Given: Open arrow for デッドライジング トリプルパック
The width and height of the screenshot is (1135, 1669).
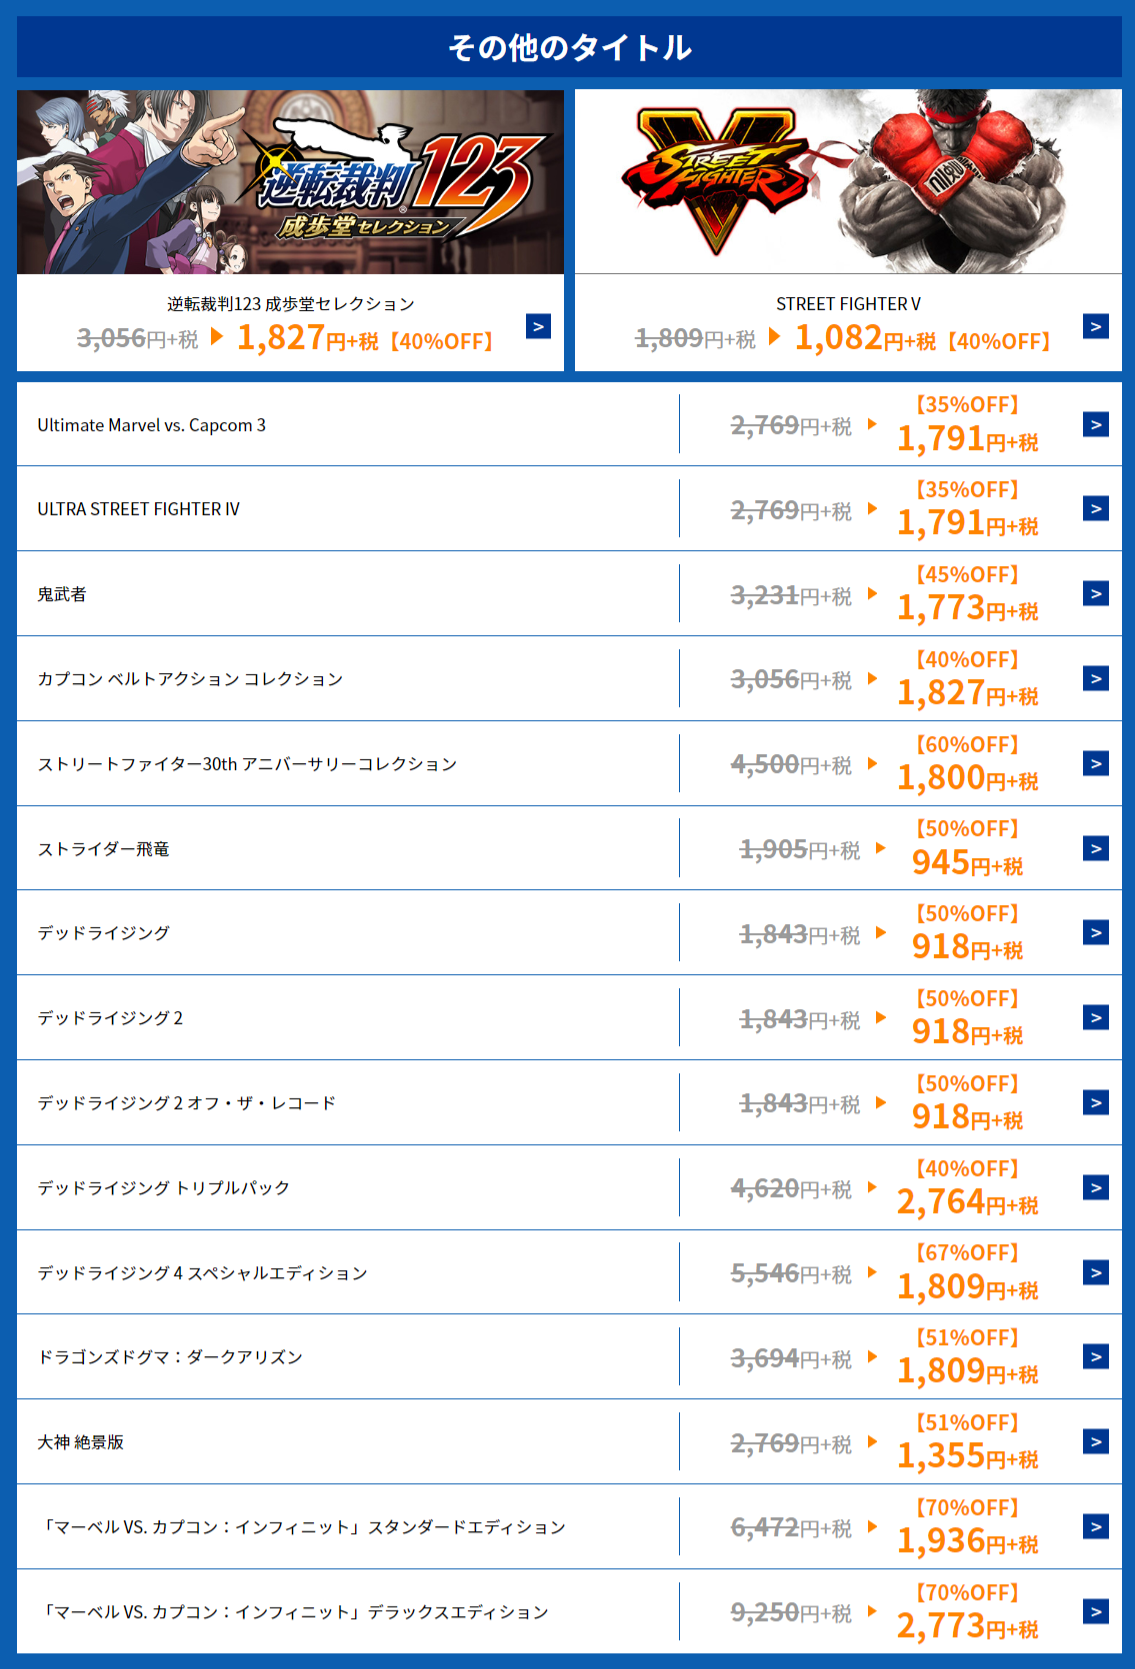Looking at the screenshot, I should click(x=1095, y=1188).
